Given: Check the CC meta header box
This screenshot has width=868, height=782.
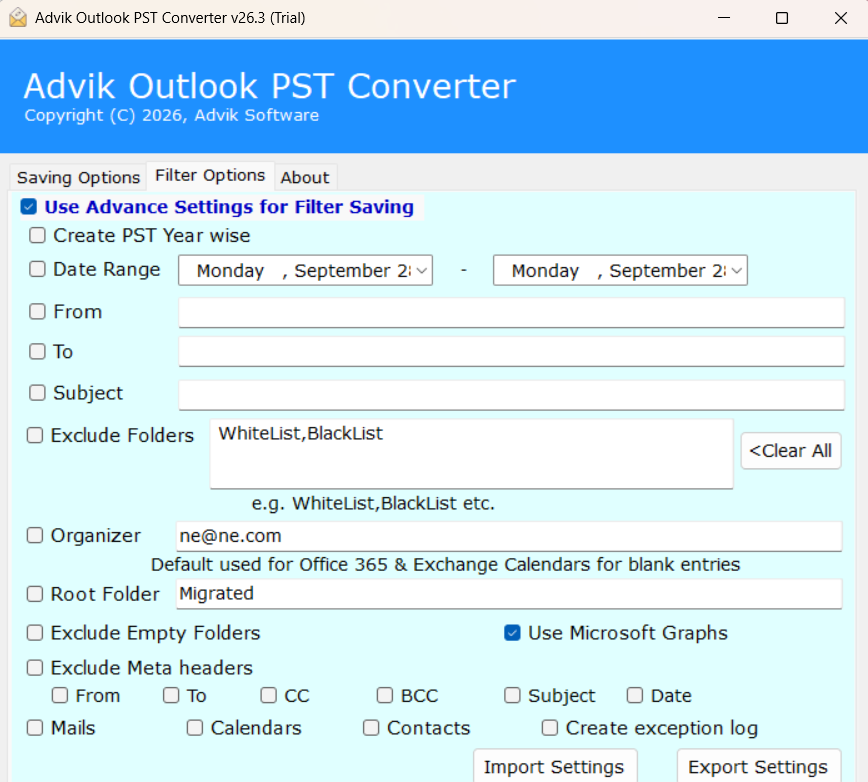Looking at the screenshot, I should click(x=268, y=696).
